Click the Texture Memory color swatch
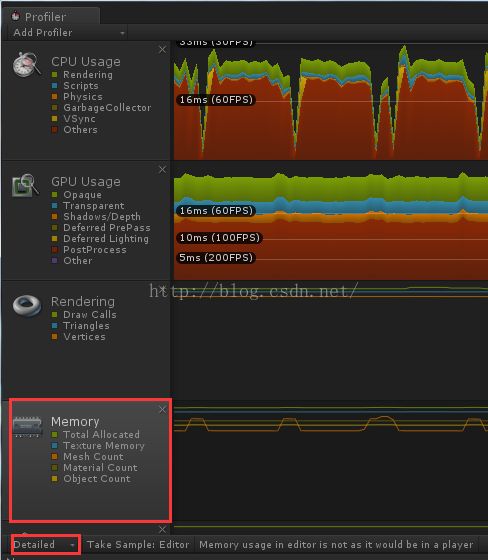The image size is (488, 560). click(54, 446)
